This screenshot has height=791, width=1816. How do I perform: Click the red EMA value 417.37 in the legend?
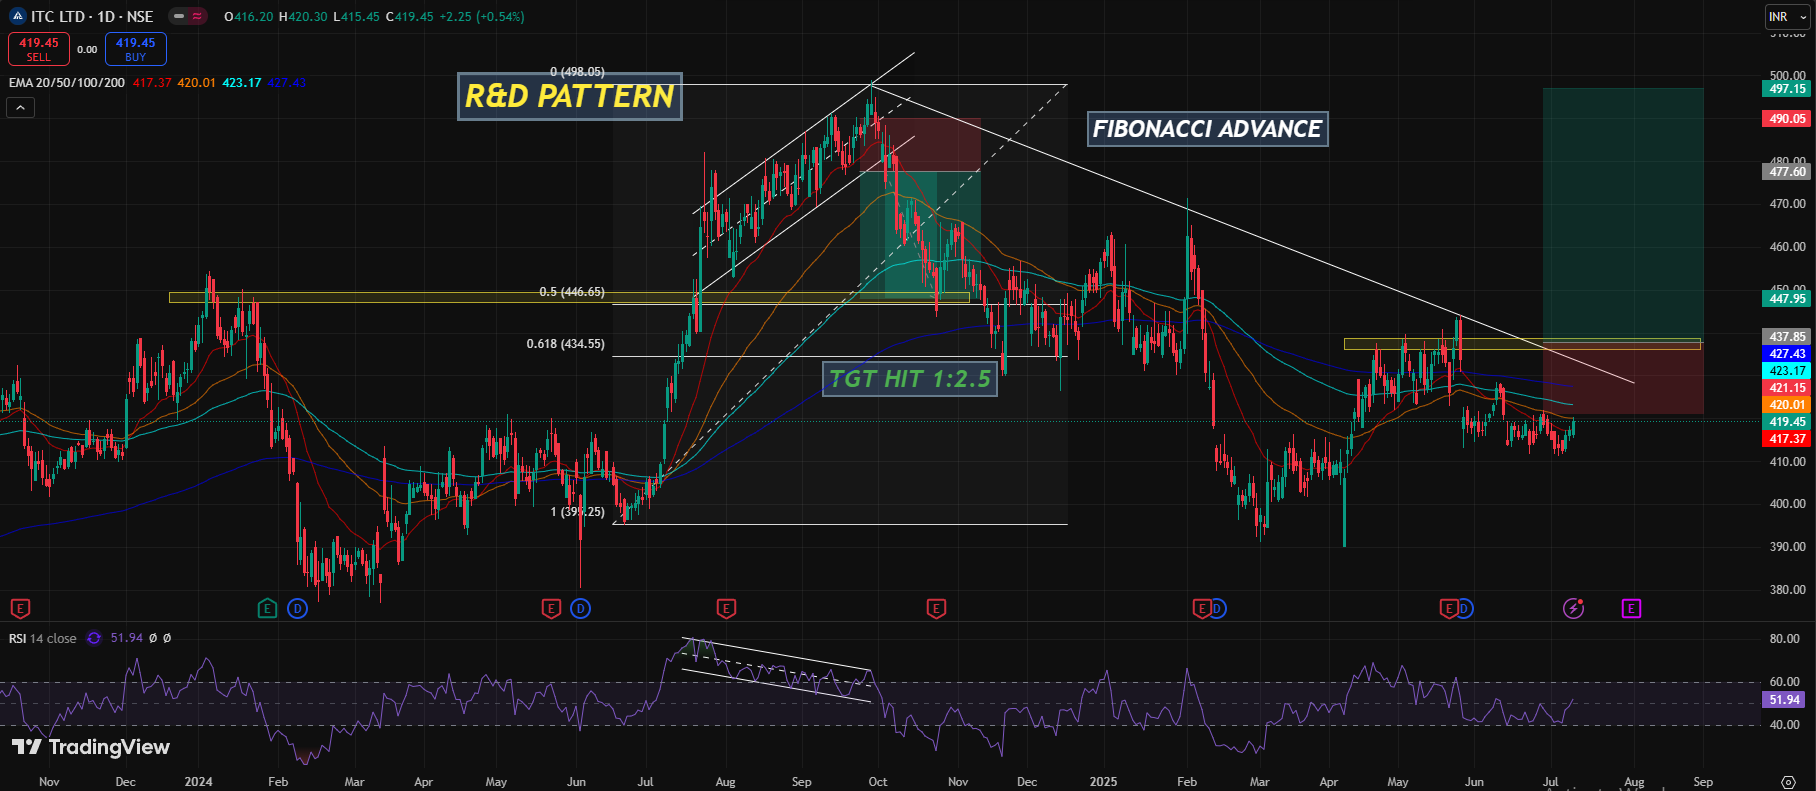point(152,83)
